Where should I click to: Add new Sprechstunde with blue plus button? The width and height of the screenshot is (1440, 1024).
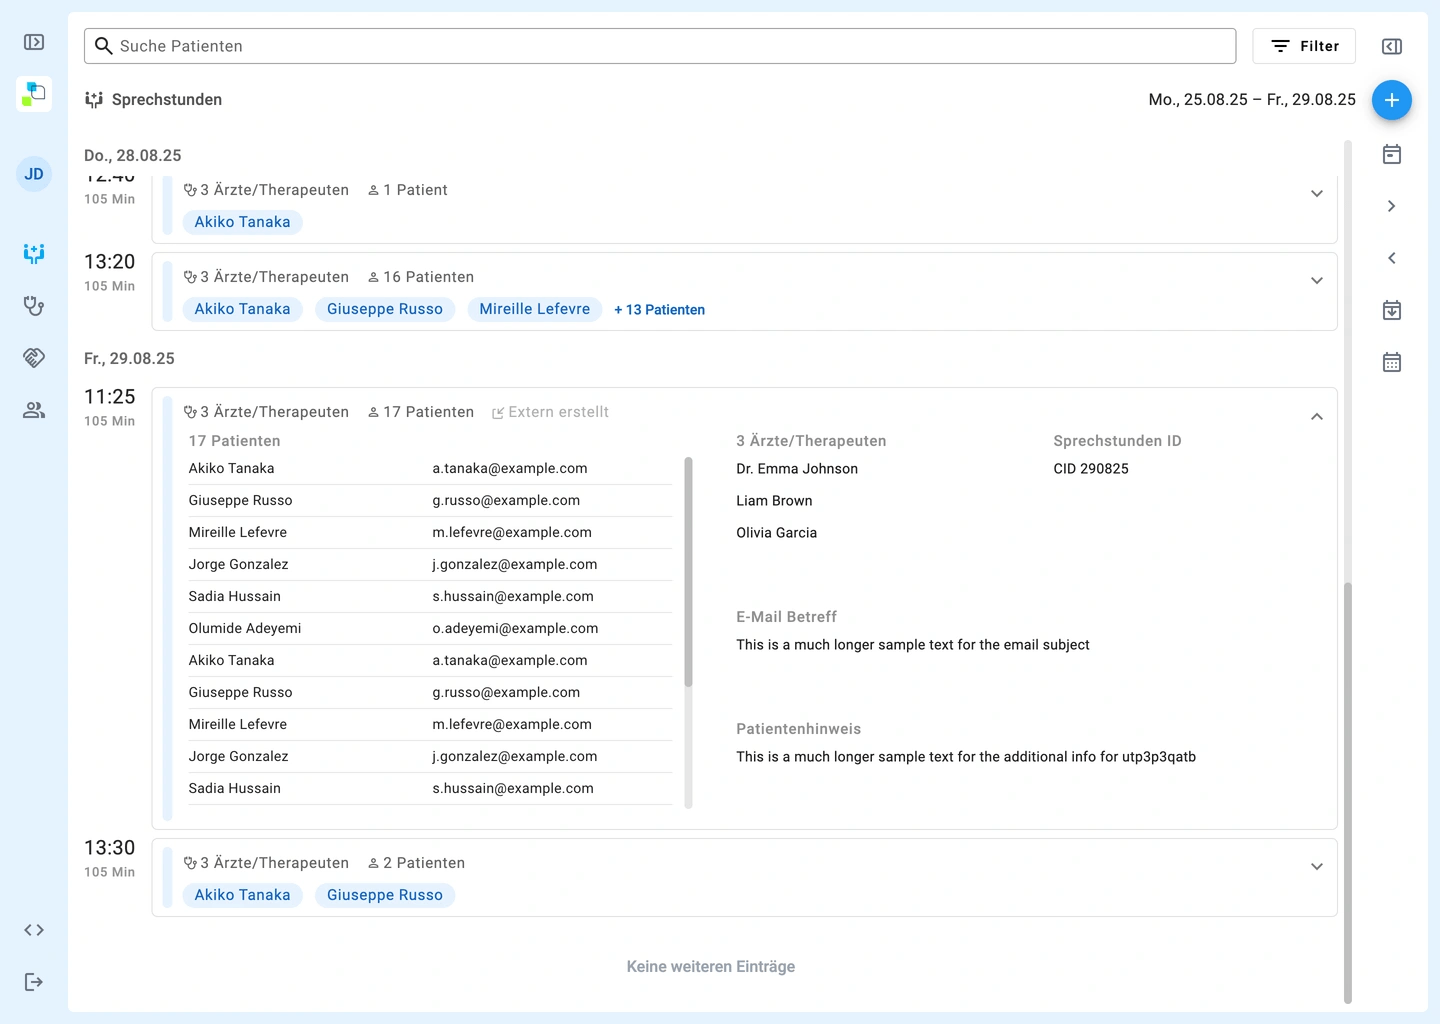click(1391, 100)
